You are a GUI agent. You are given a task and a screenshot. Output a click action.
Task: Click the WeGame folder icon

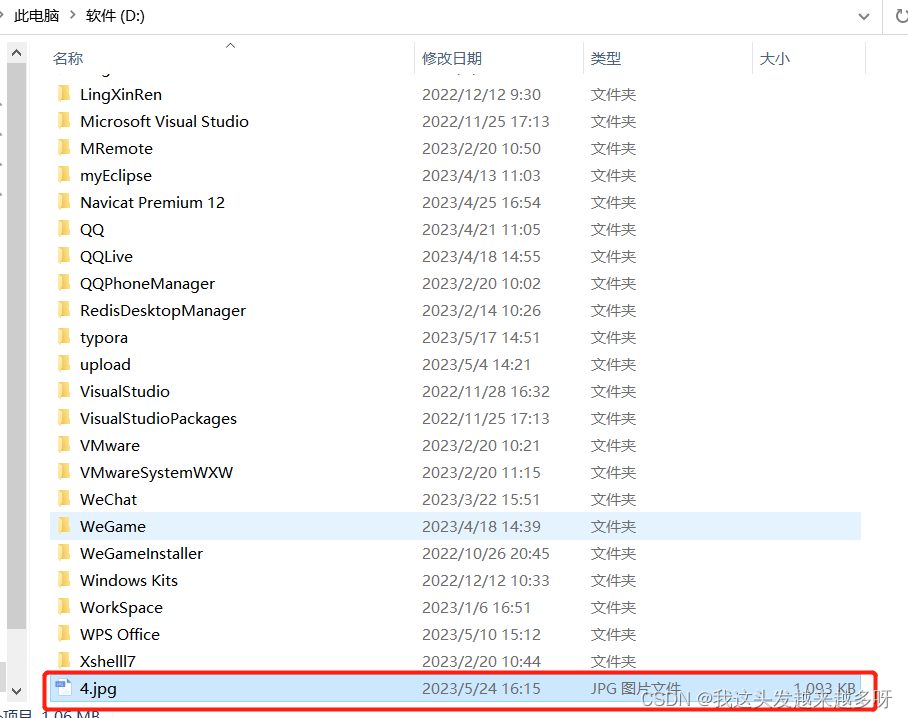coord(64,526)
